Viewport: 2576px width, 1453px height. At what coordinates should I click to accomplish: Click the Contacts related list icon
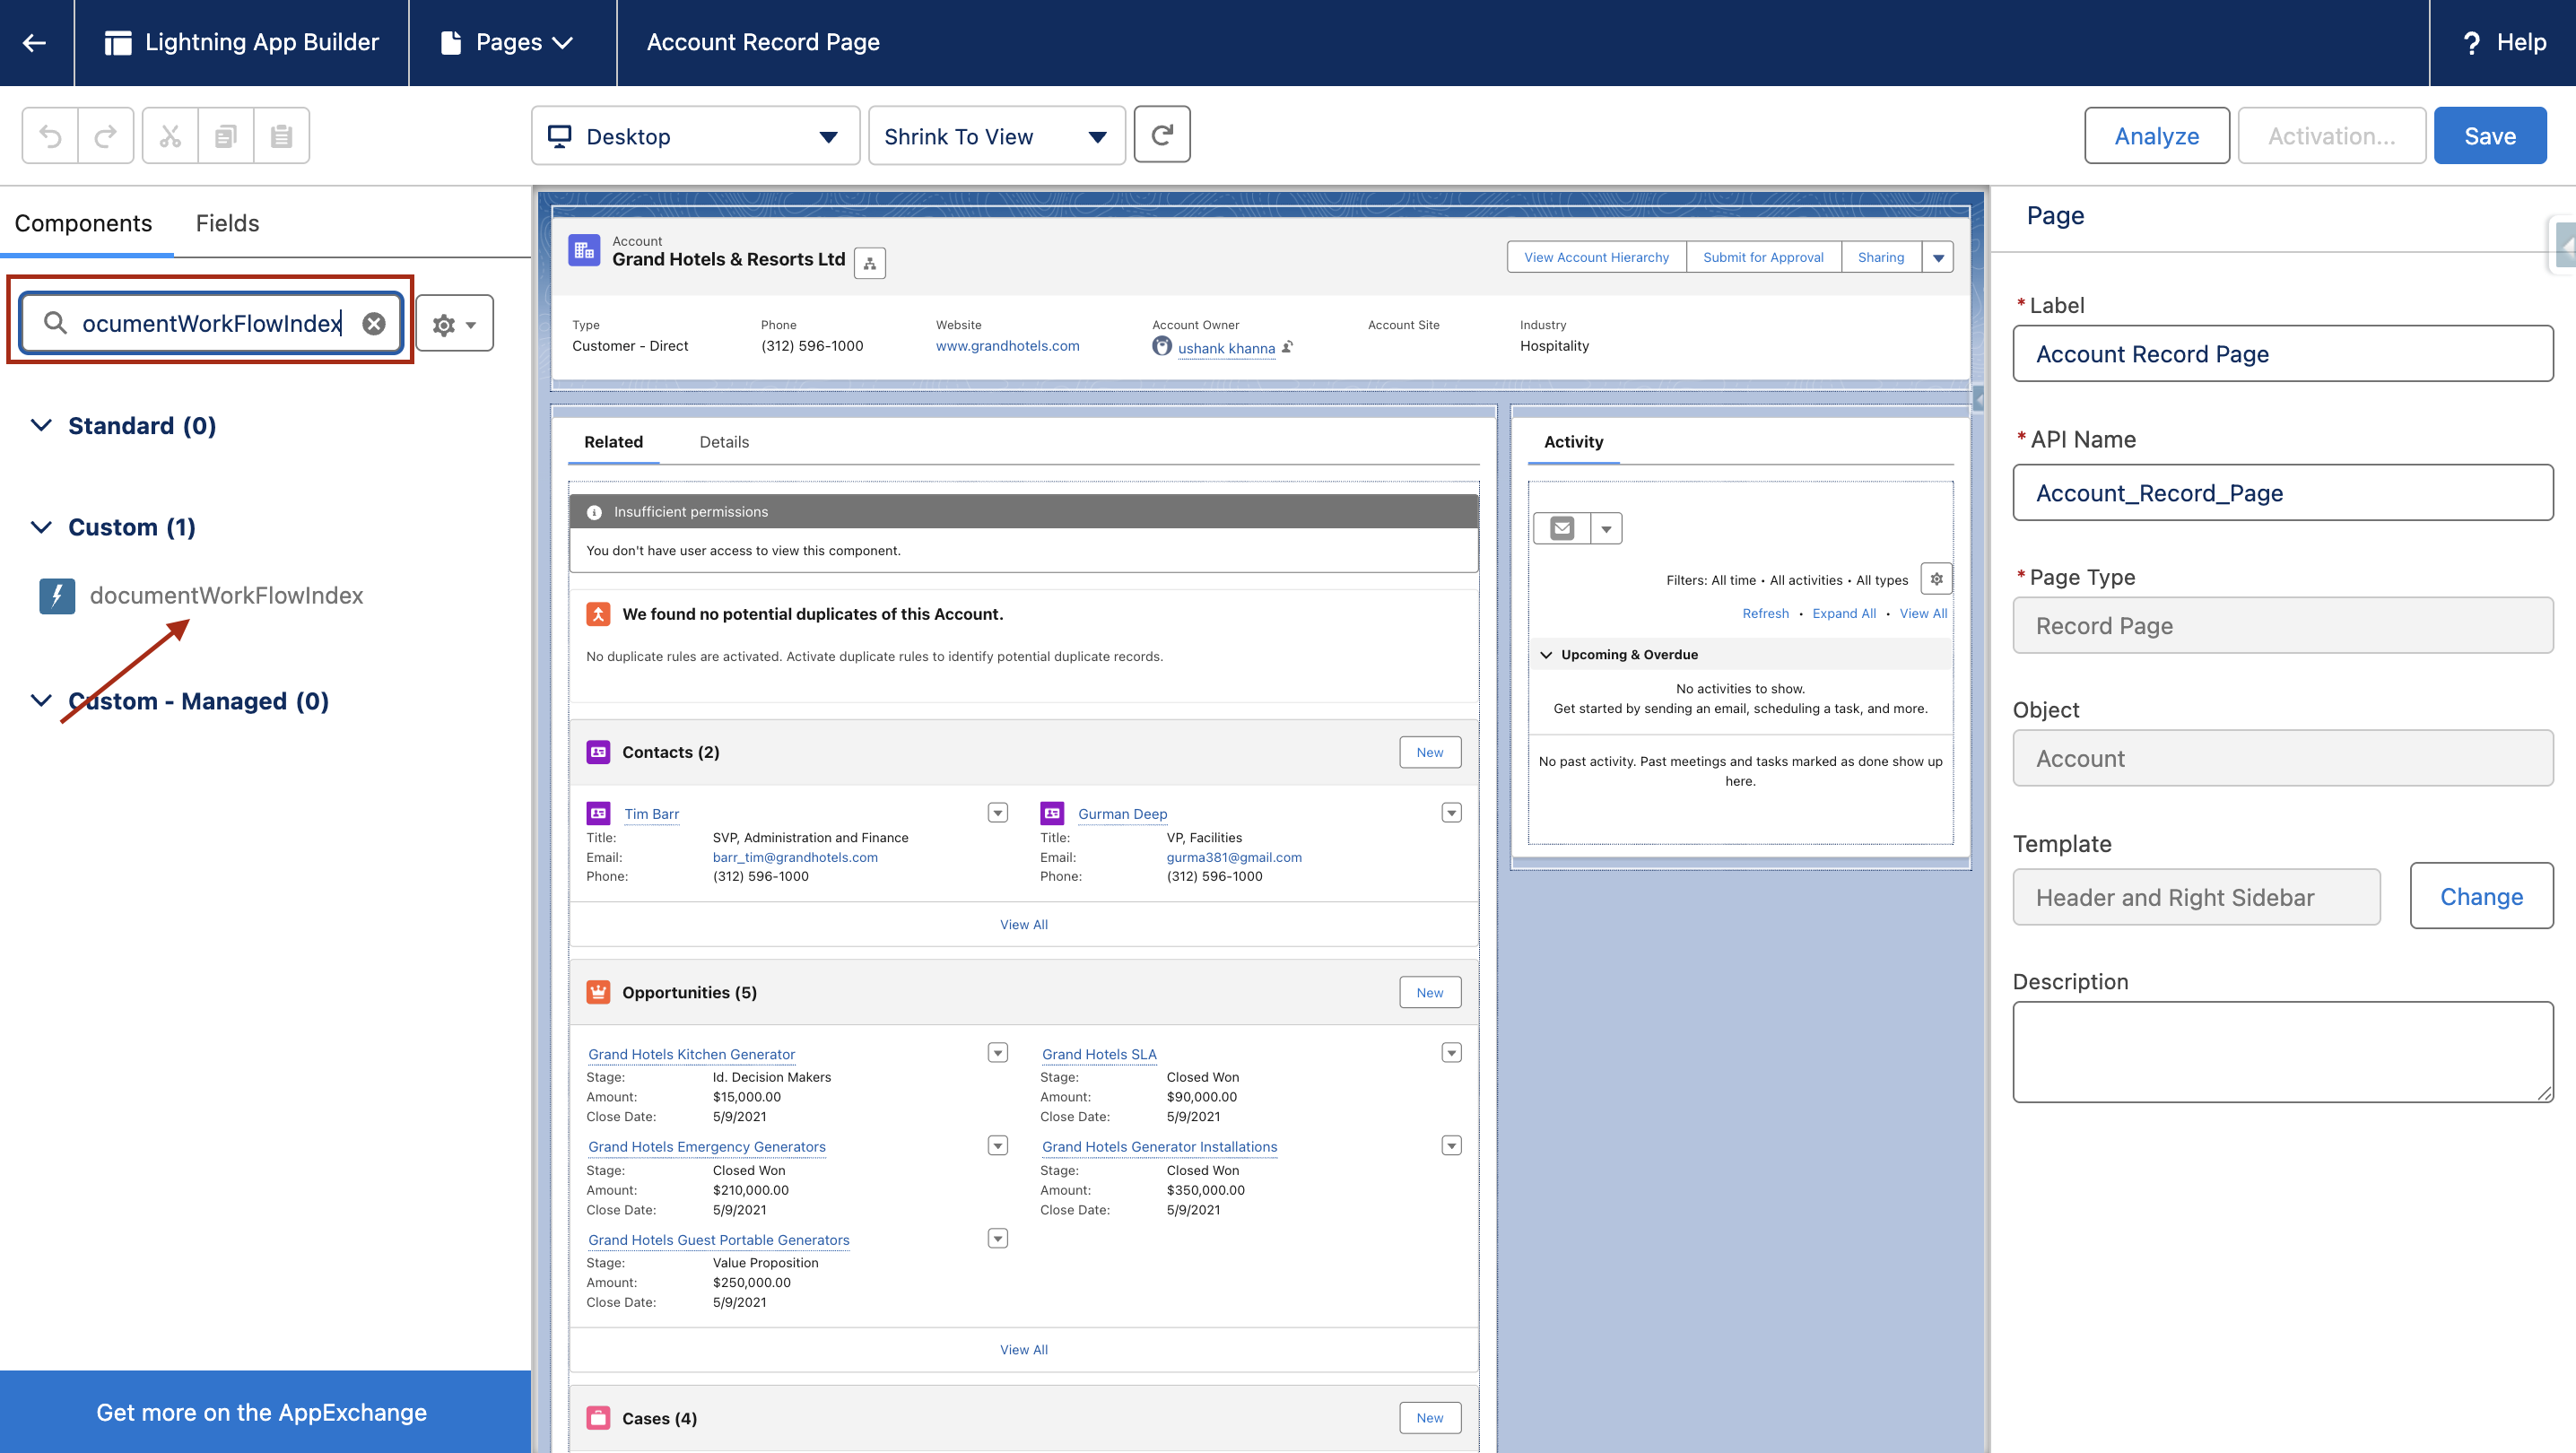point(598,752)
